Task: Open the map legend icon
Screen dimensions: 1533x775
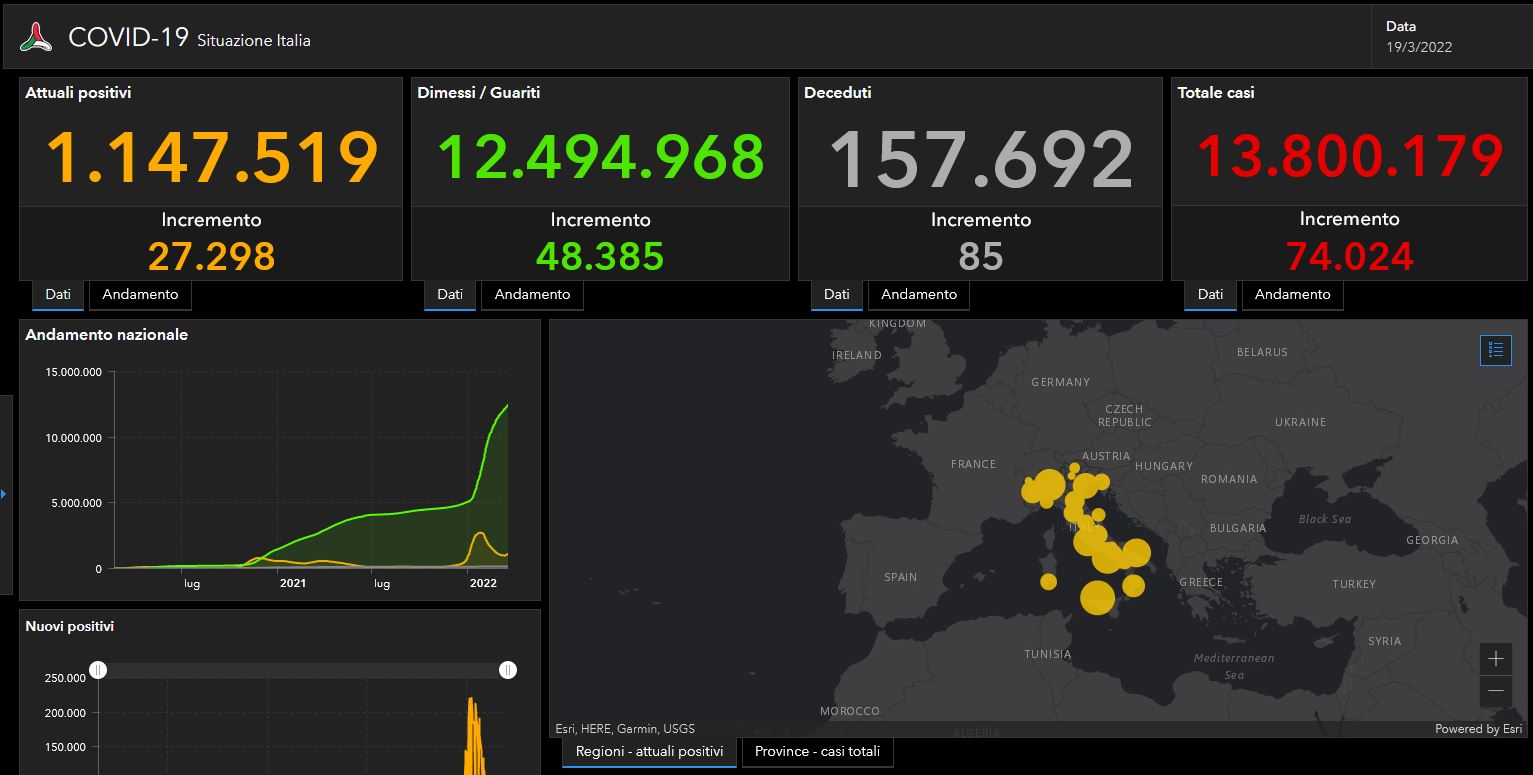Action: tap(1495, 350)
